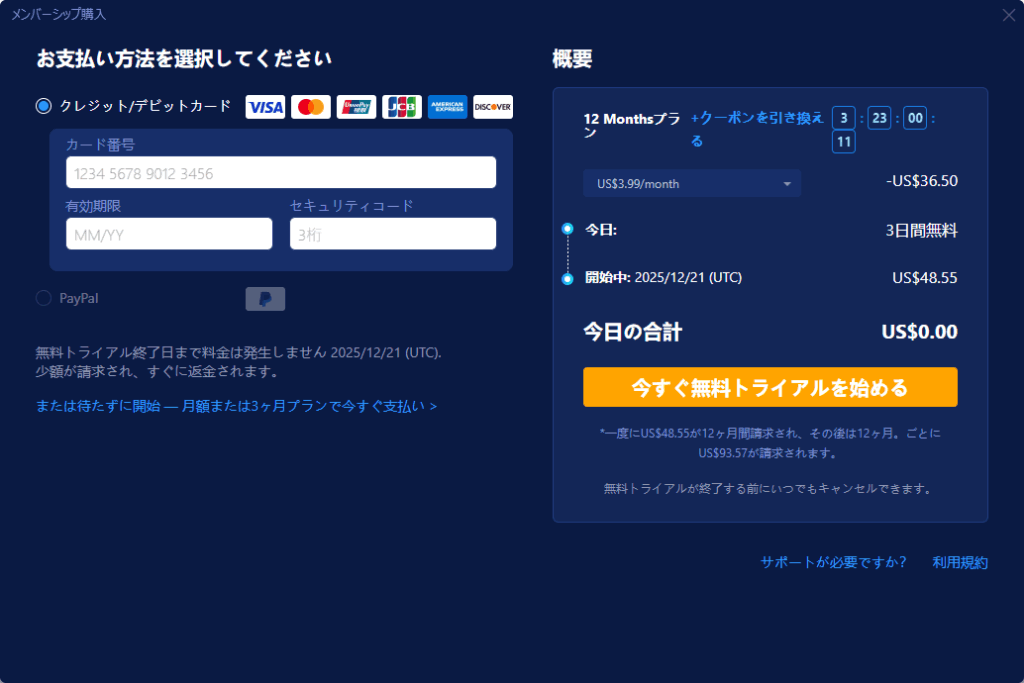The width and height of the screenshot is (1024, 683).
Task: Click the カード番号 input field
Action: click(x=281, y=173)
